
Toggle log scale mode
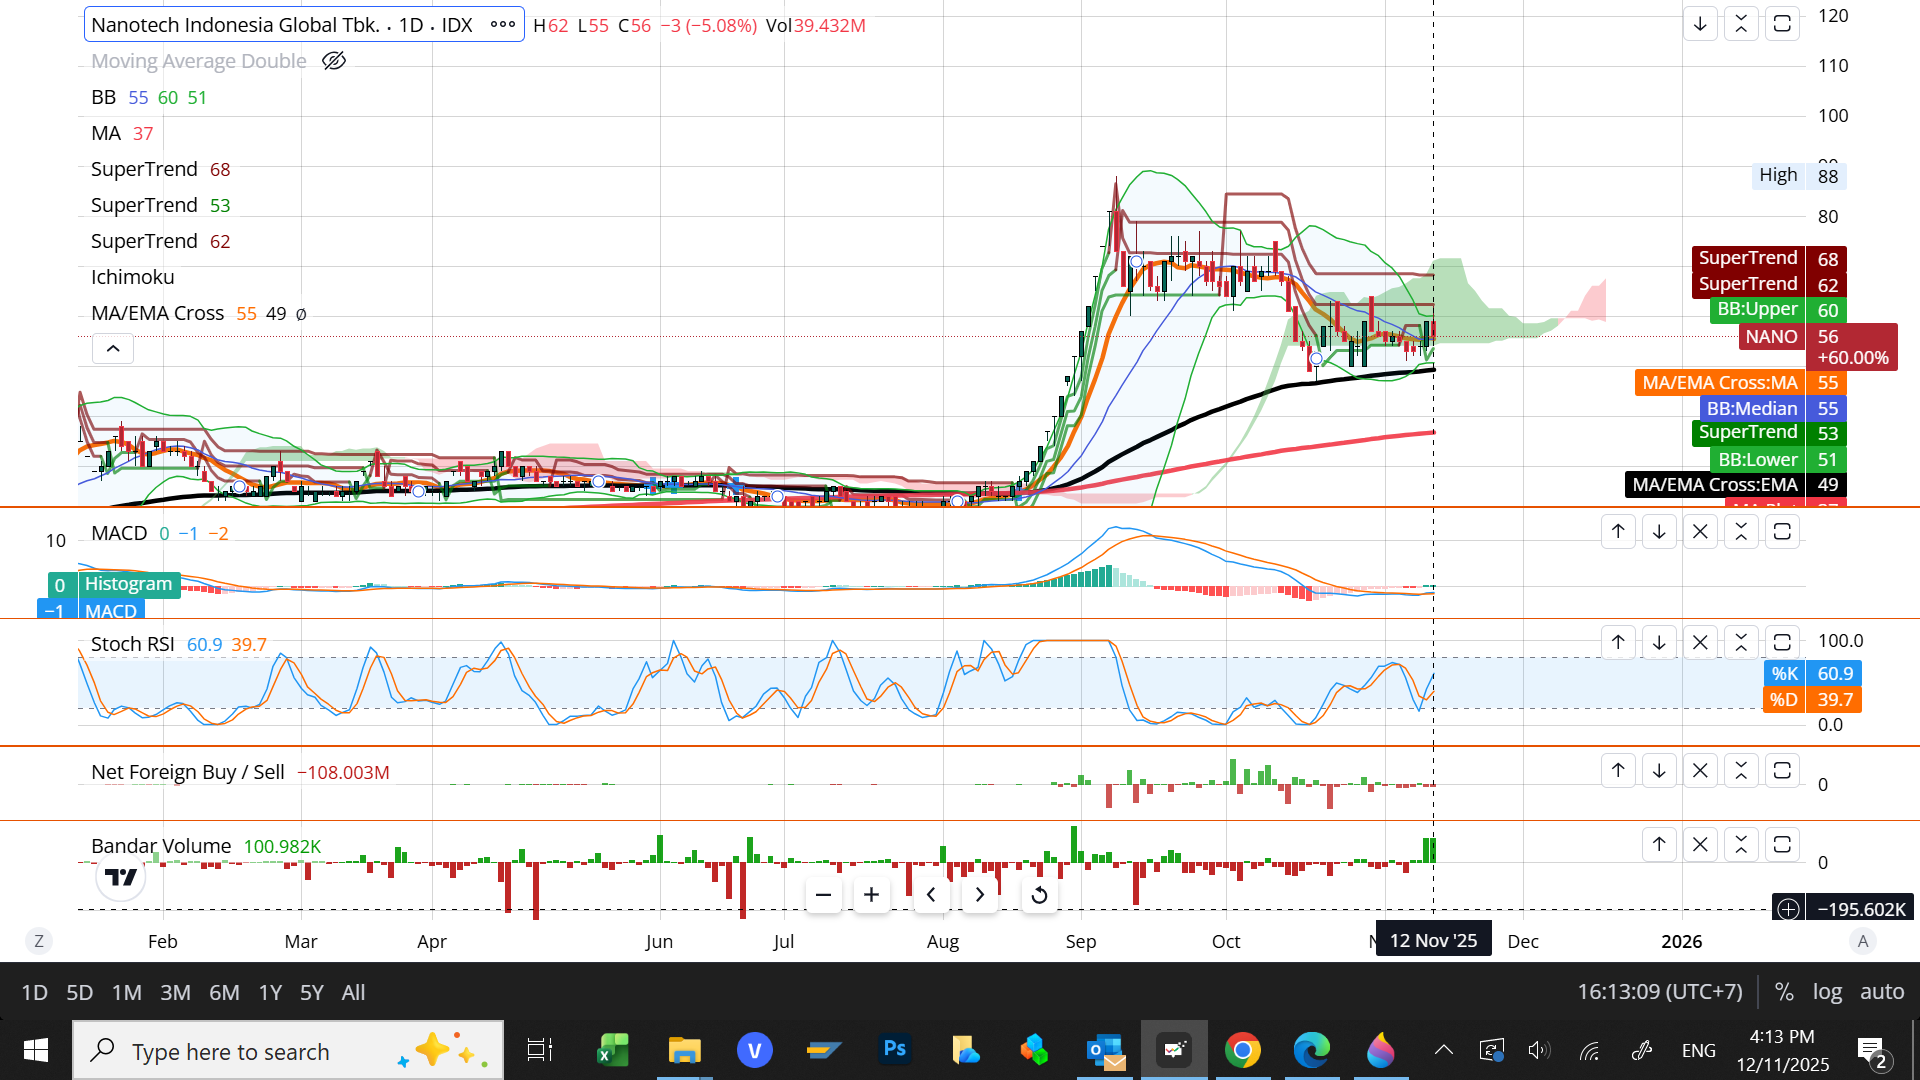pyautogui.click(x=1827, y=992)
